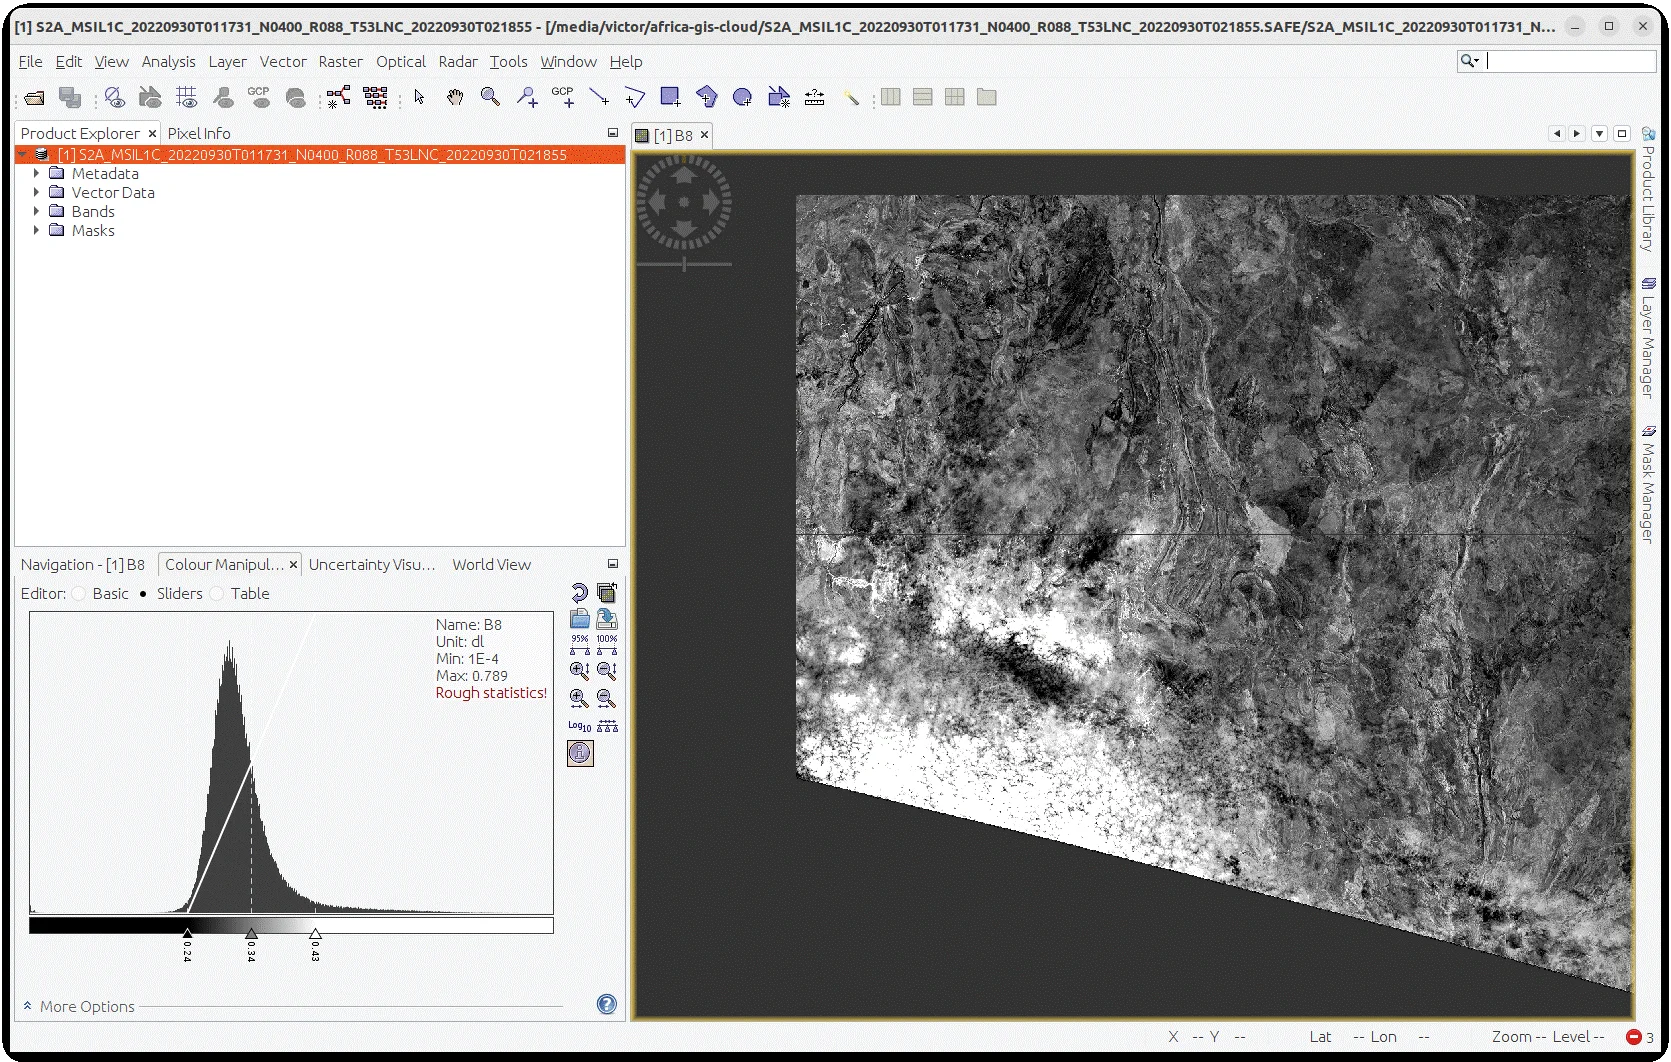Image resolution: width=1671 pixels, height=1062 pixels.
Task: Reset the colour palette to defaults
Action: [x=578, y=593]
